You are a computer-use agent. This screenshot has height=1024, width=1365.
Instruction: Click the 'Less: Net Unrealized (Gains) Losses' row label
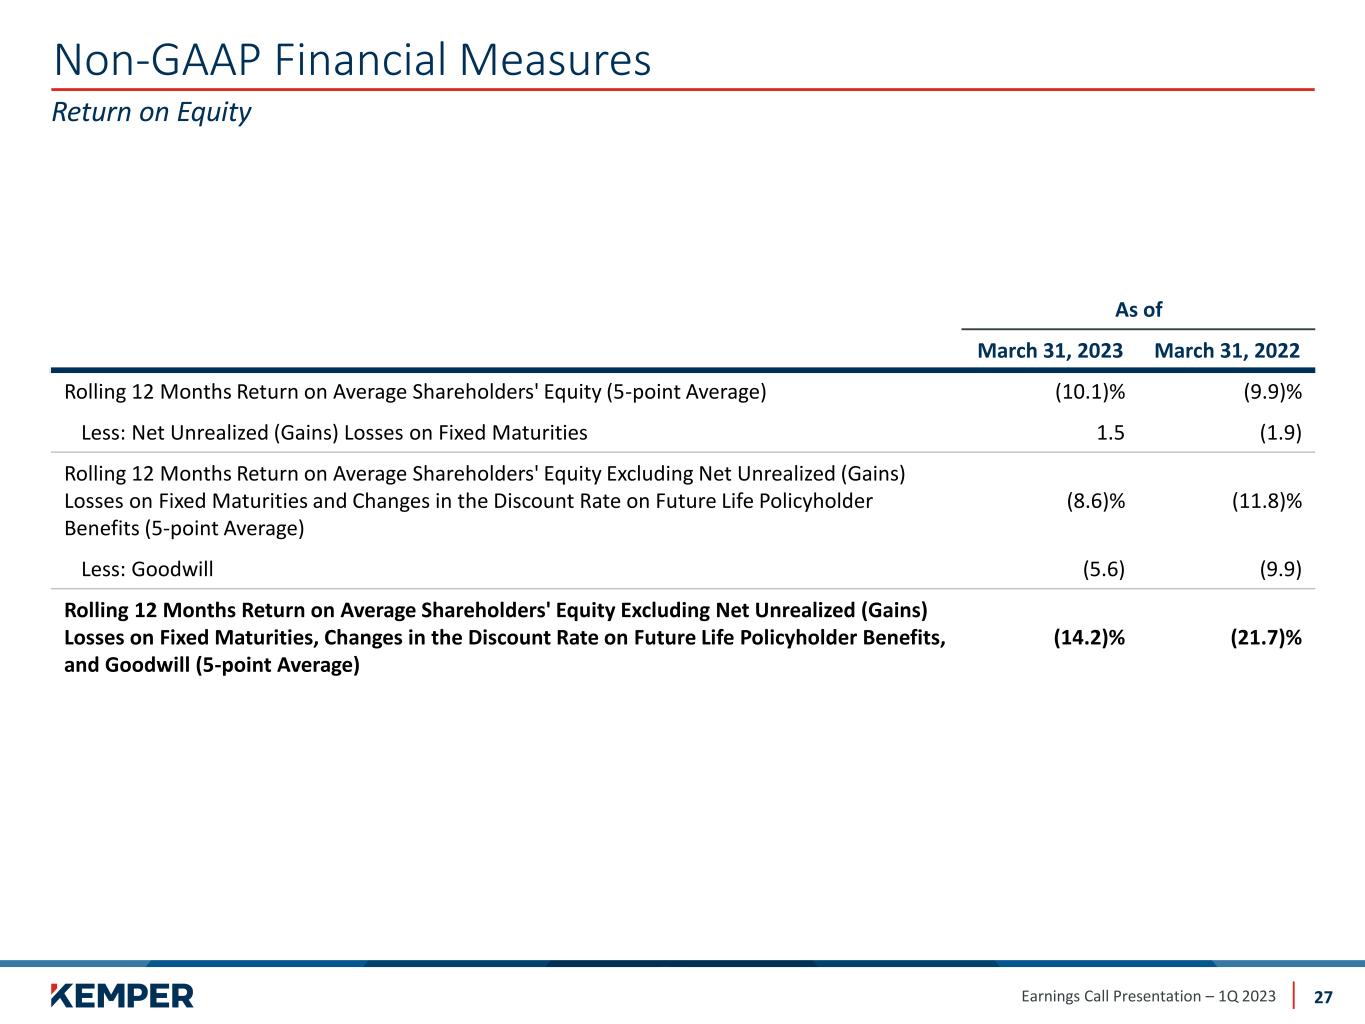tap(334, 433)
